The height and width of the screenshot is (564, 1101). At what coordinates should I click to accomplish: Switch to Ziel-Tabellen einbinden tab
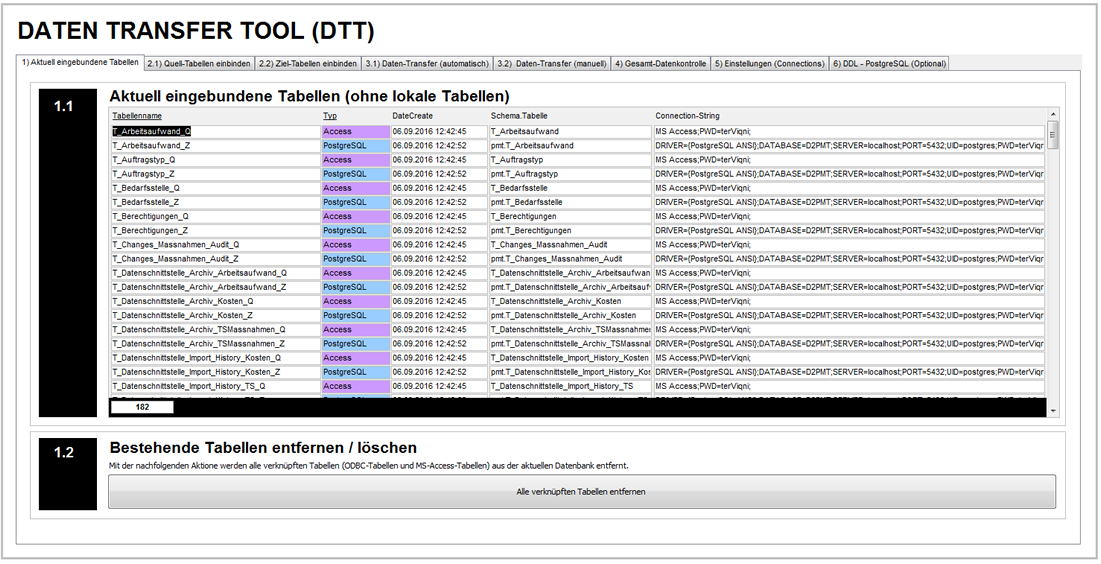pyautogui.click(x=308, y=64)
